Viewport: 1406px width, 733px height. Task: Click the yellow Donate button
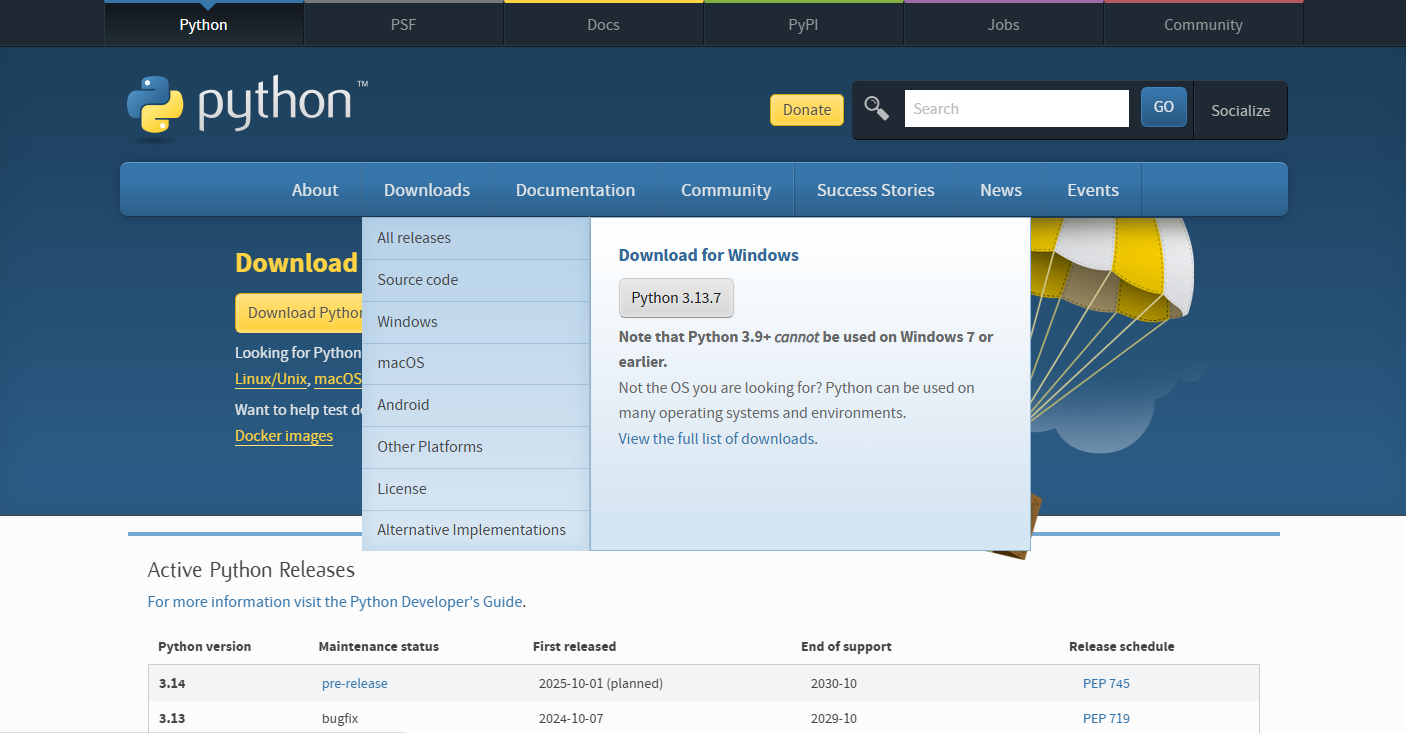click(x=807, y=110)
